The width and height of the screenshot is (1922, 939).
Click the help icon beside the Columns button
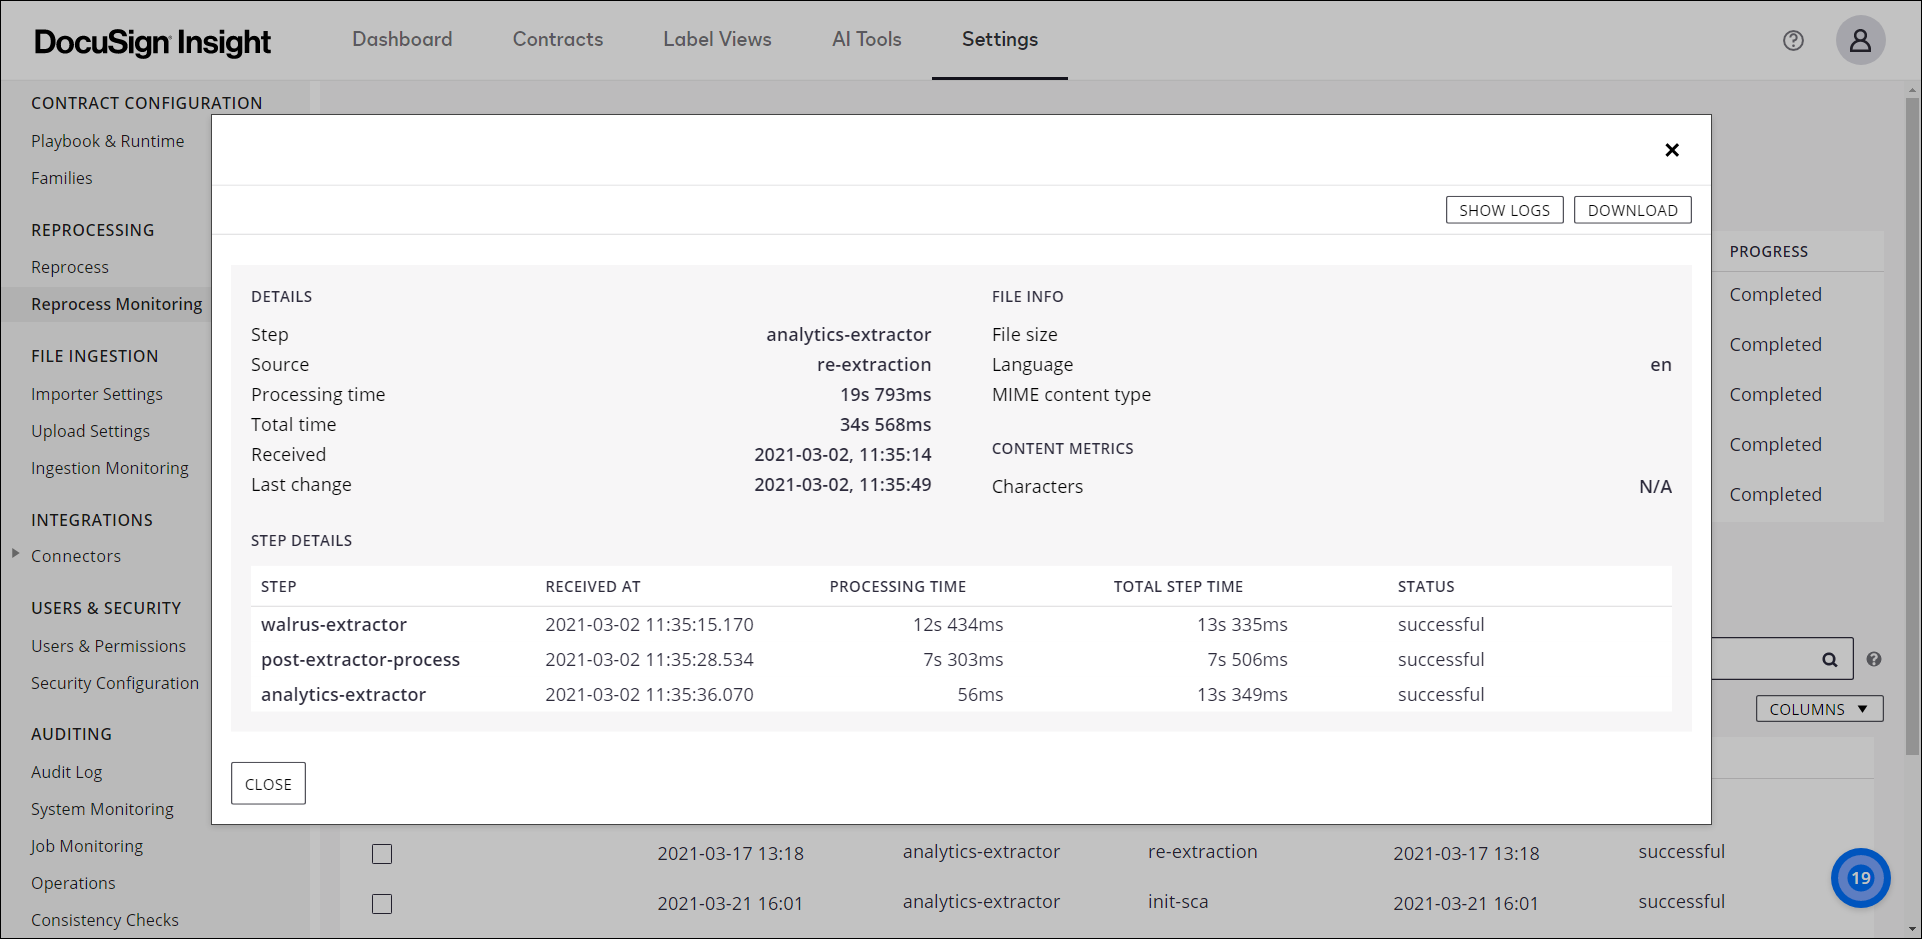[1875, 659]
